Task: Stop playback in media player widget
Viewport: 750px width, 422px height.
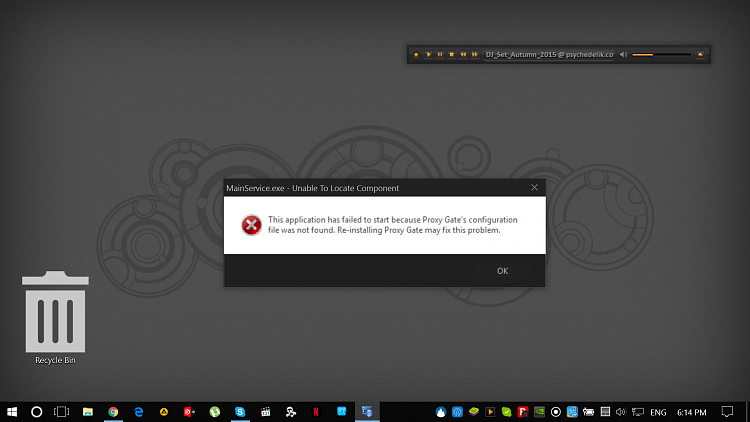Action: 452,55
